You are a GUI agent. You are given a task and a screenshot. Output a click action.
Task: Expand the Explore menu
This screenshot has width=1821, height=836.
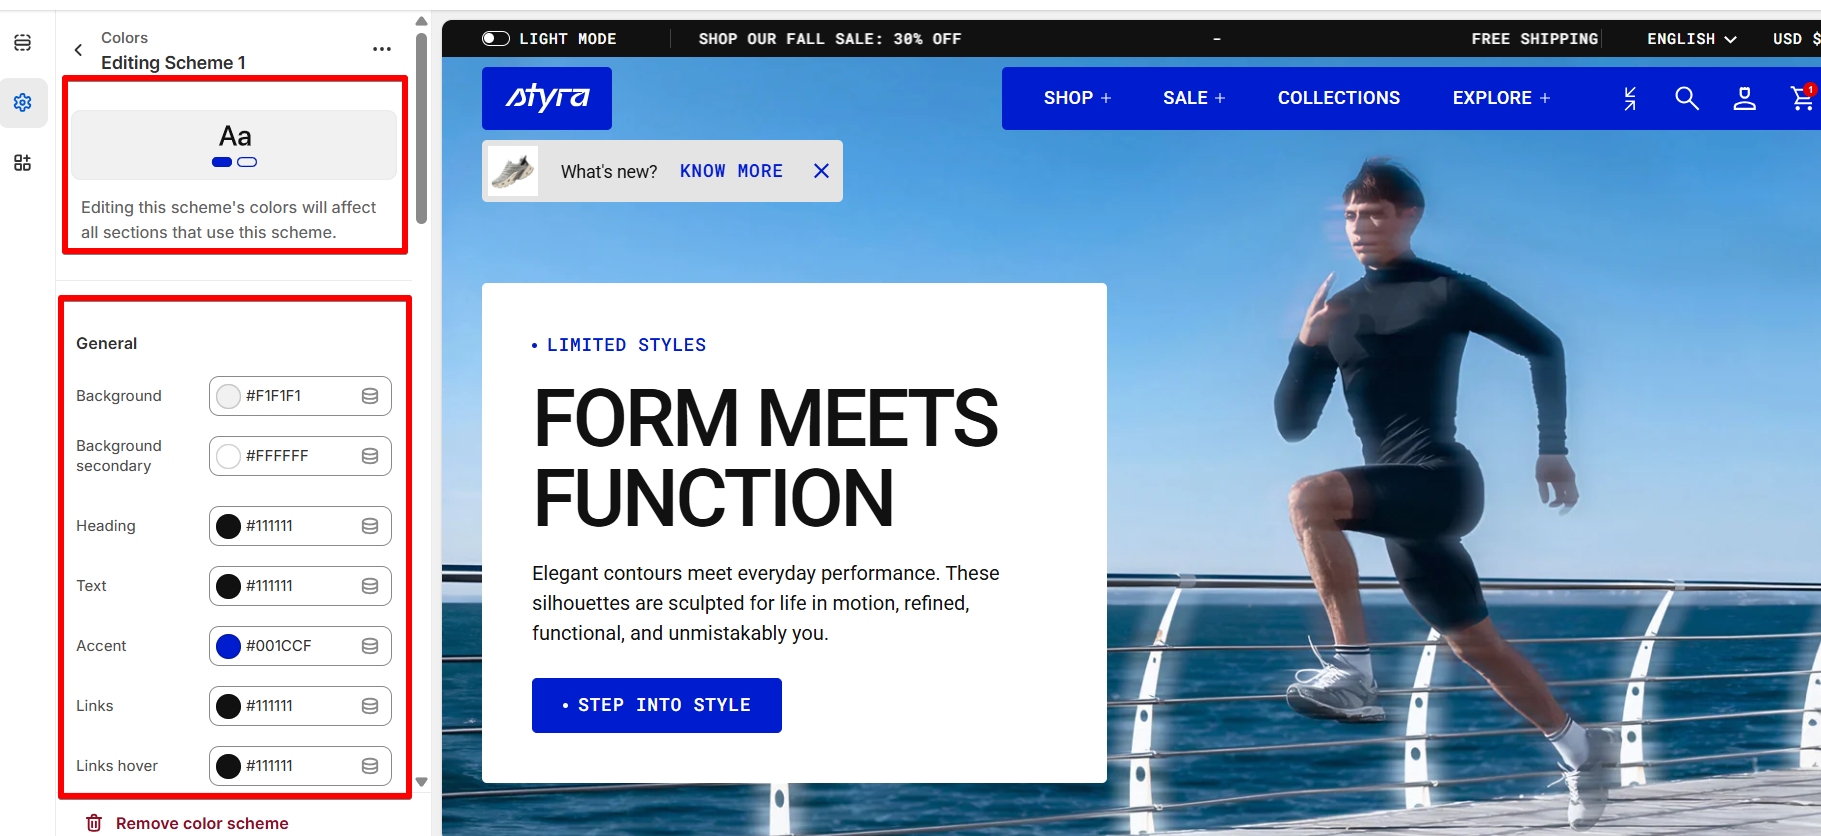pos(1502,98)
